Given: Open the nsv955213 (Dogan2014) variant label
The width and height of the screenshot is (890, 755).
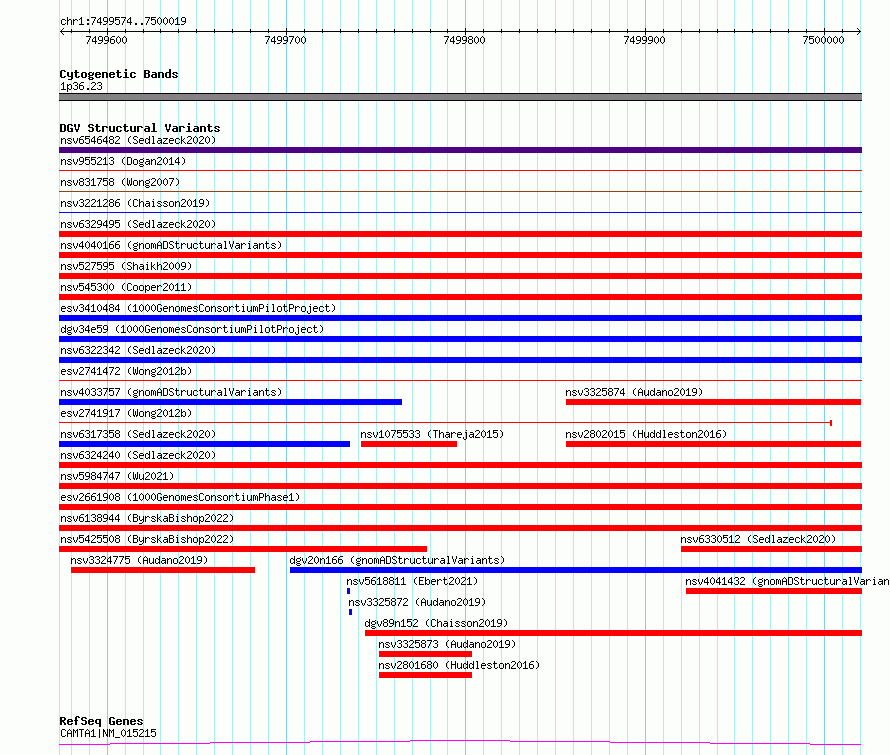Looking at the screenshot, I should (x=123, y=161).
